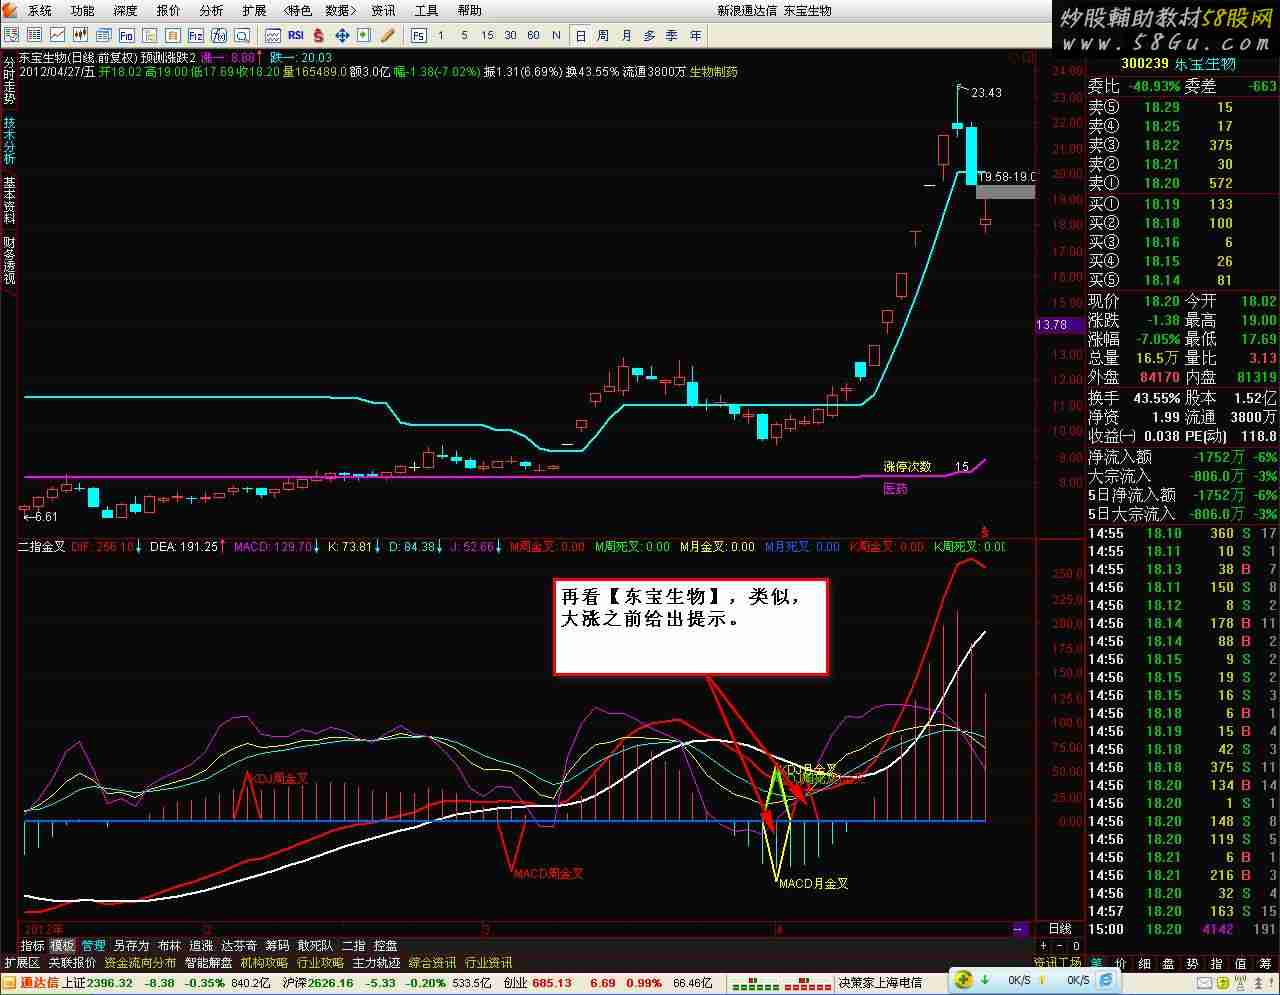Click the 另存为 button
Screen dimensions: 1280x995
point(131,945)
